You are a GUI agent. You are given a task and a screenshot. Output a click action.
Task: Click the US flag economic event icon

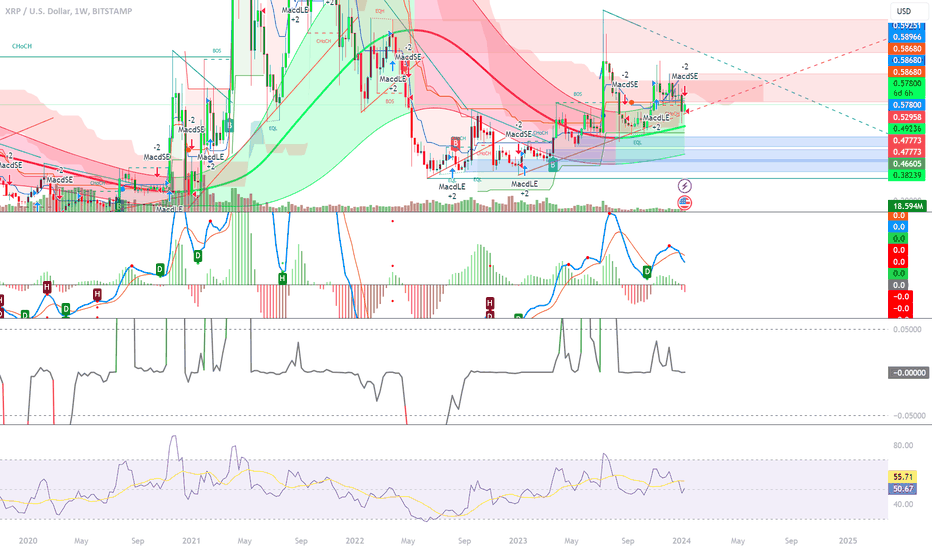click(685, 203)
